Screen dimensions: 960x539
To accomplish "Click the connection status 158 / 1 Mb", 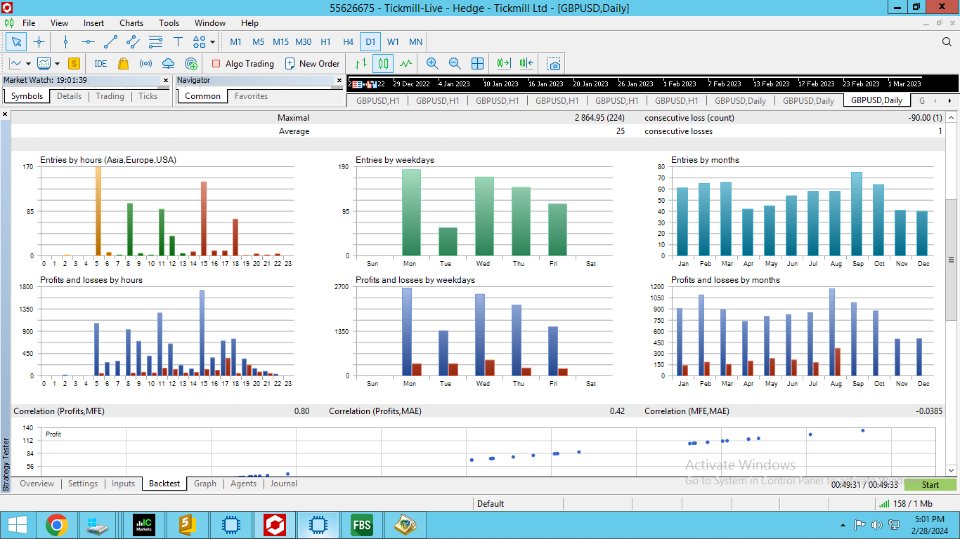I will 906,503.
